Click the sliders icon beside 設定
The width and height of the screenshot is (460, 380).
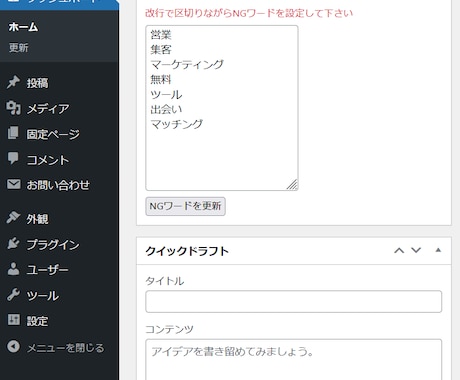coord(14,320)
